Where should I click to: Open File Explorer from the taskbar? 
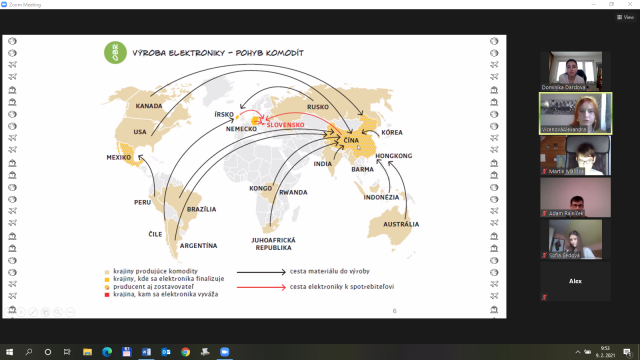click(x=87, y=352)
